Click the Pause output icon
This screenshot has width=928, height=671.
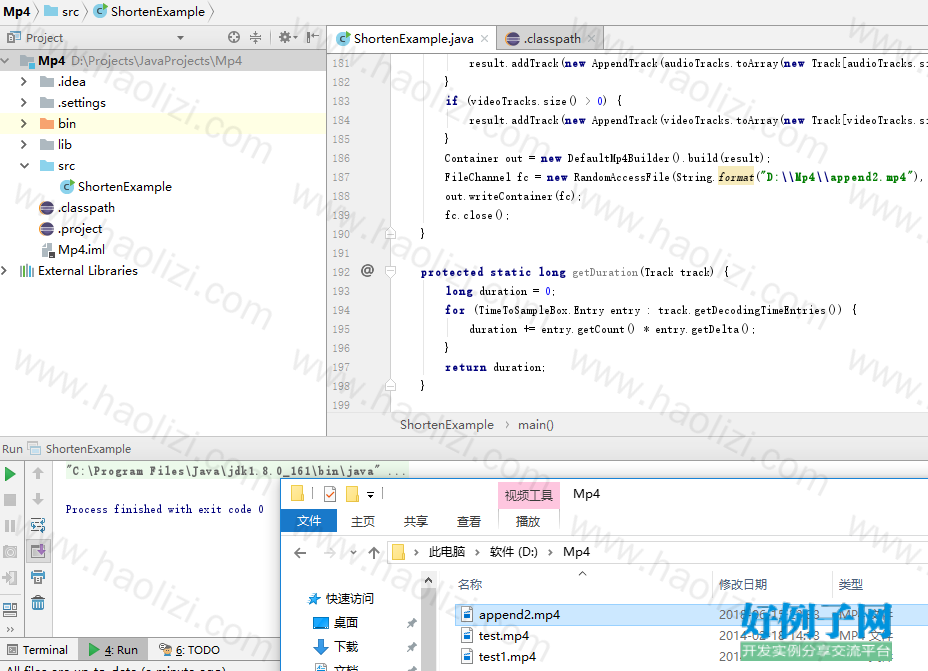point(10,526)
